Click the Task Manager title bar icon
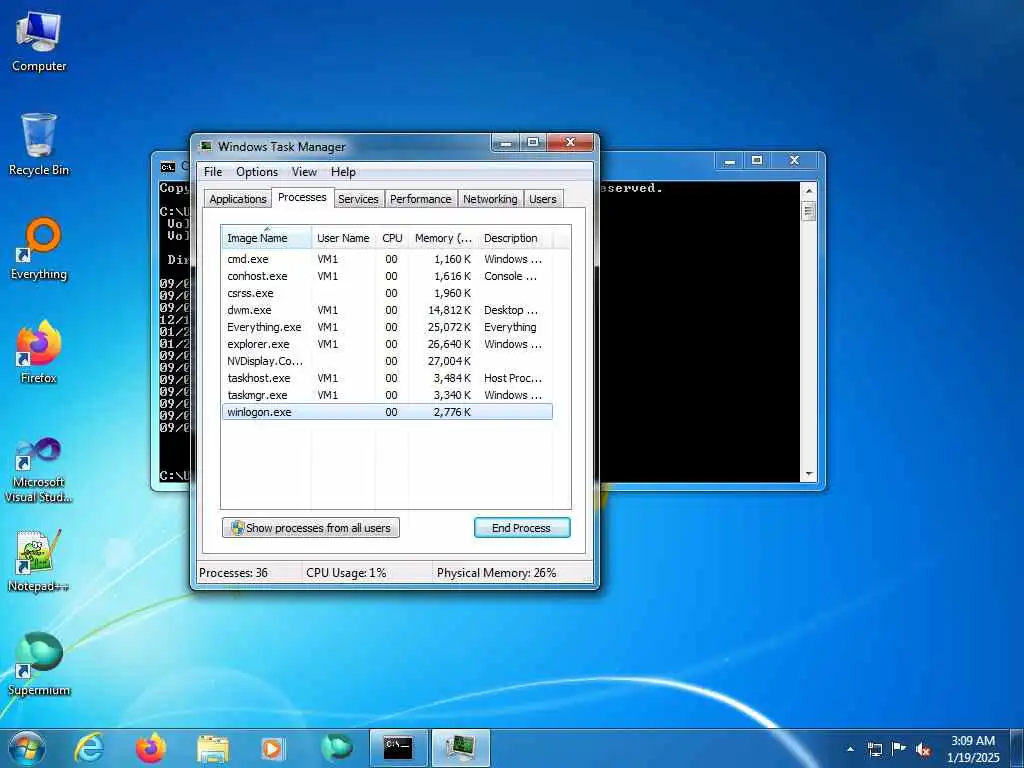The height and width of the screenshot is (768, 1024). pos(206,146)
